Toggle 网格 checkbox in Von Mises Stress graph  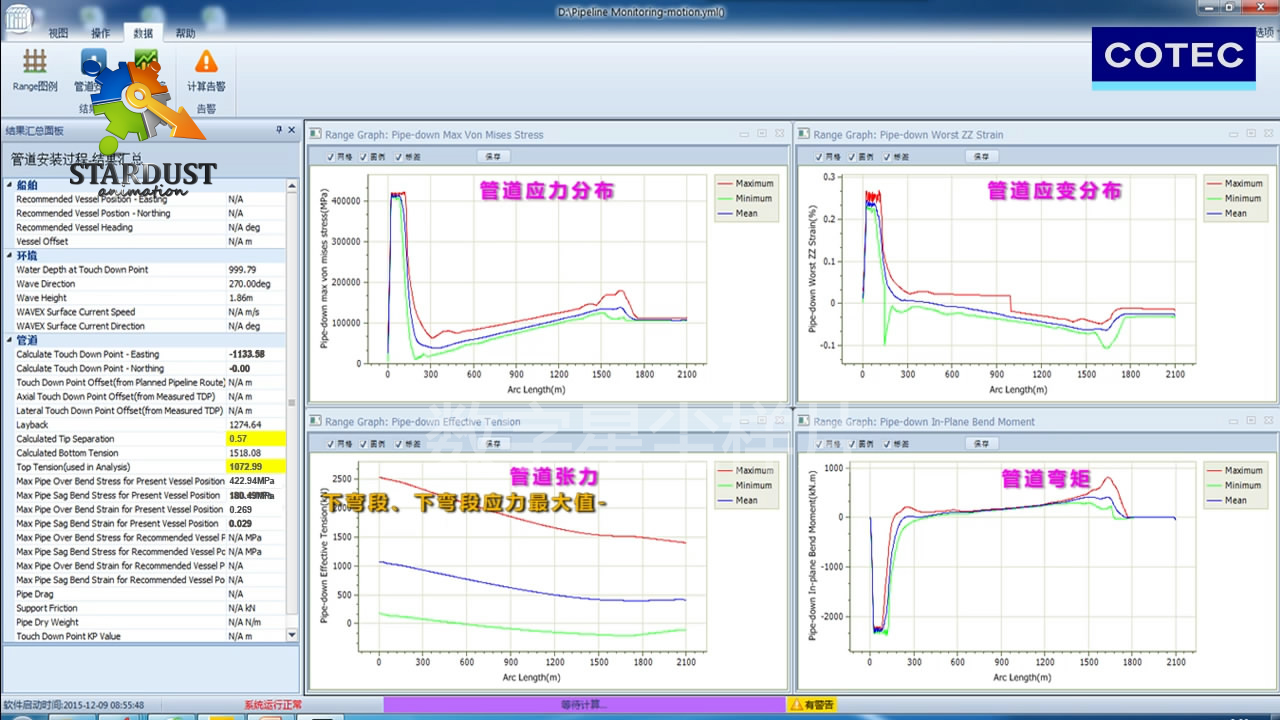tap(331, 156)
